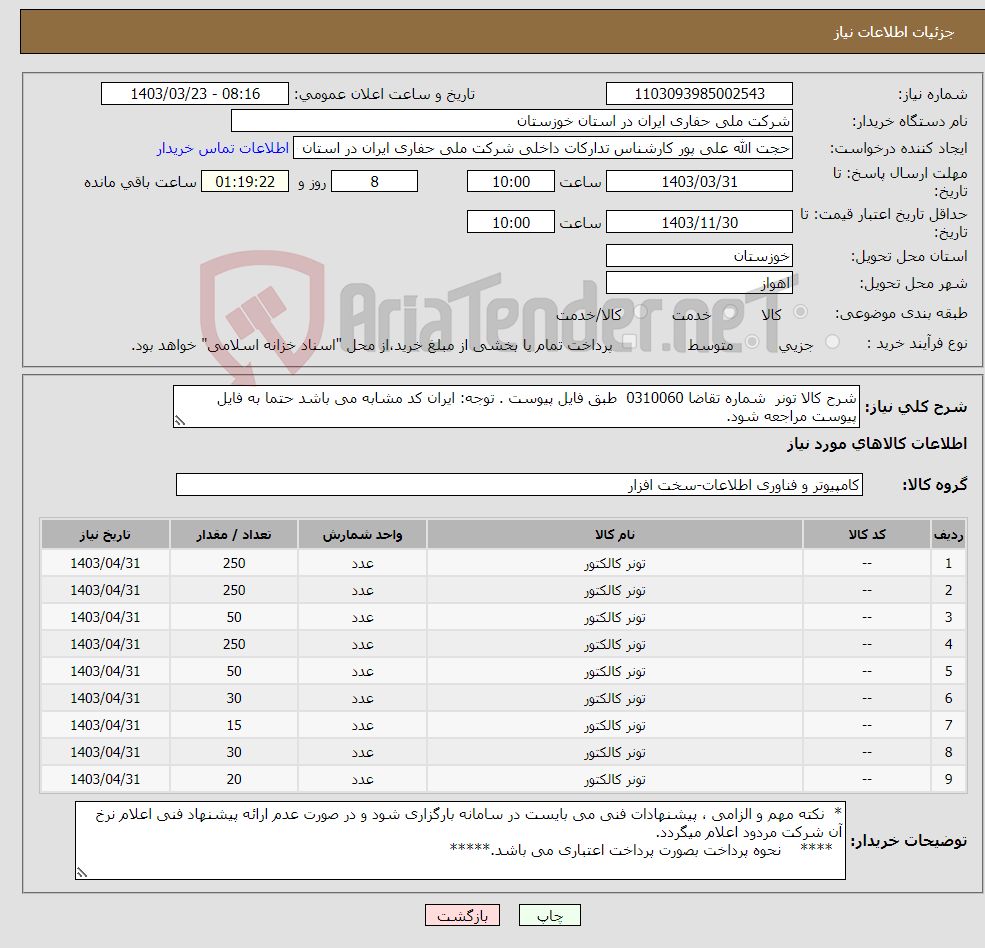This screenshot has height=948, width=985.
Task: Click the goods group field کامپیوتر و فناوری
Action: tap(520, 485)
